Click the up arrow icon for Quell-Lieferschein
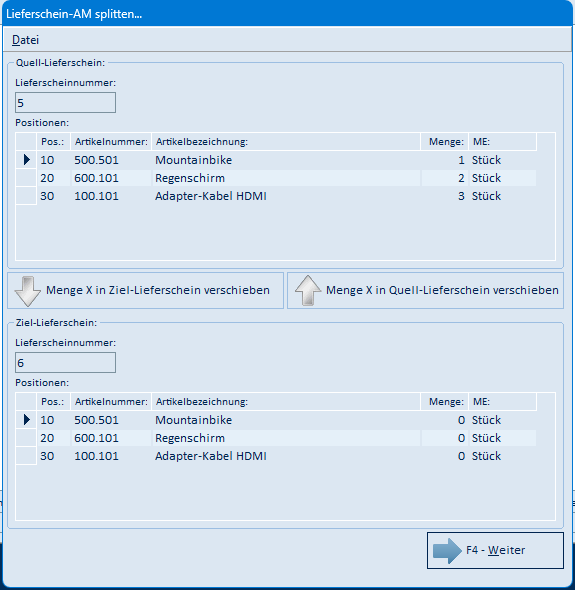Image resolution: width=575 pixels, height=590 pixels. [308, 290]
